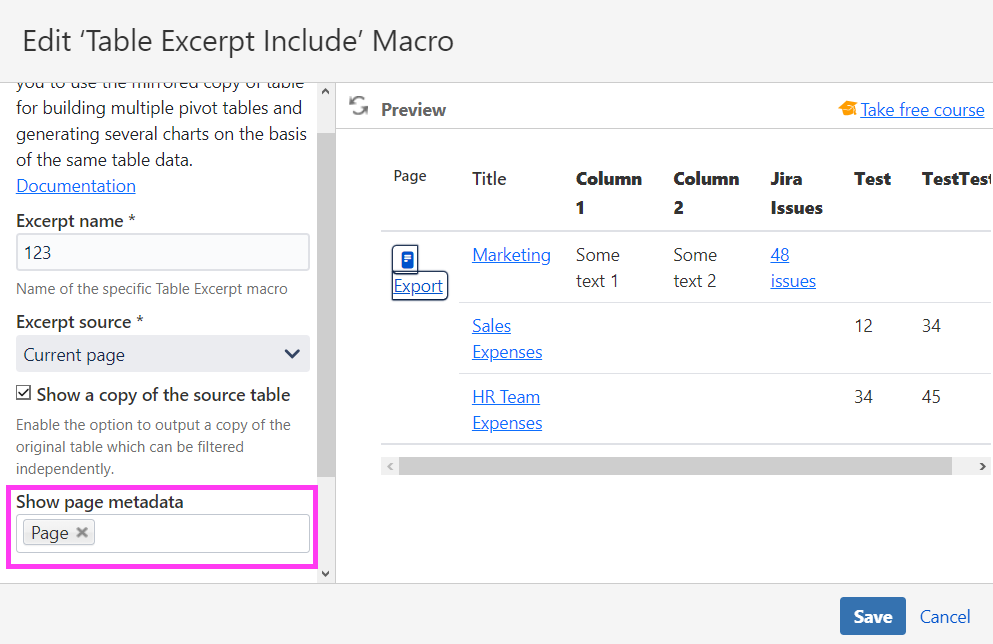Open the Take free course link
This screenshot has height=644, width=993.
[922, 110]
